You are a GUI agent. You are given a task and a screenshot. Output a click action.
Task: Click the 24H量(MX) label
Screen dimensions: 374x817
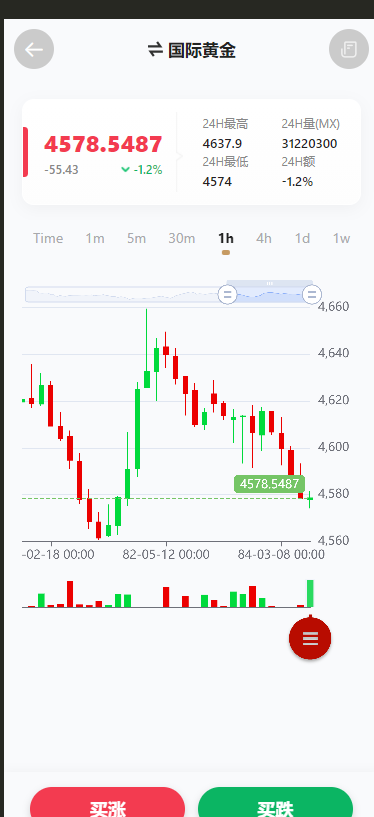point(310,124)
